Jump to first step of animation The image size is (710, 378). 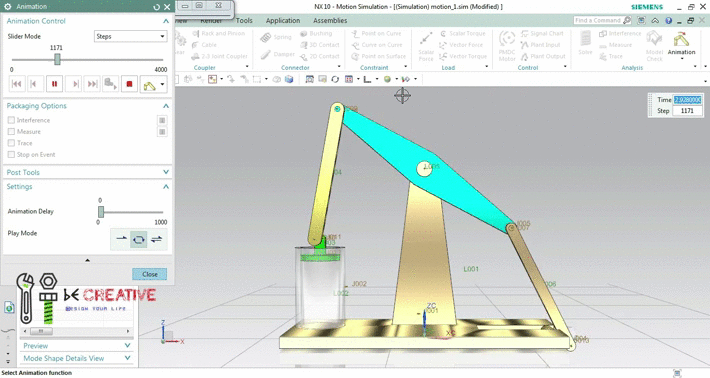(17, 84)
